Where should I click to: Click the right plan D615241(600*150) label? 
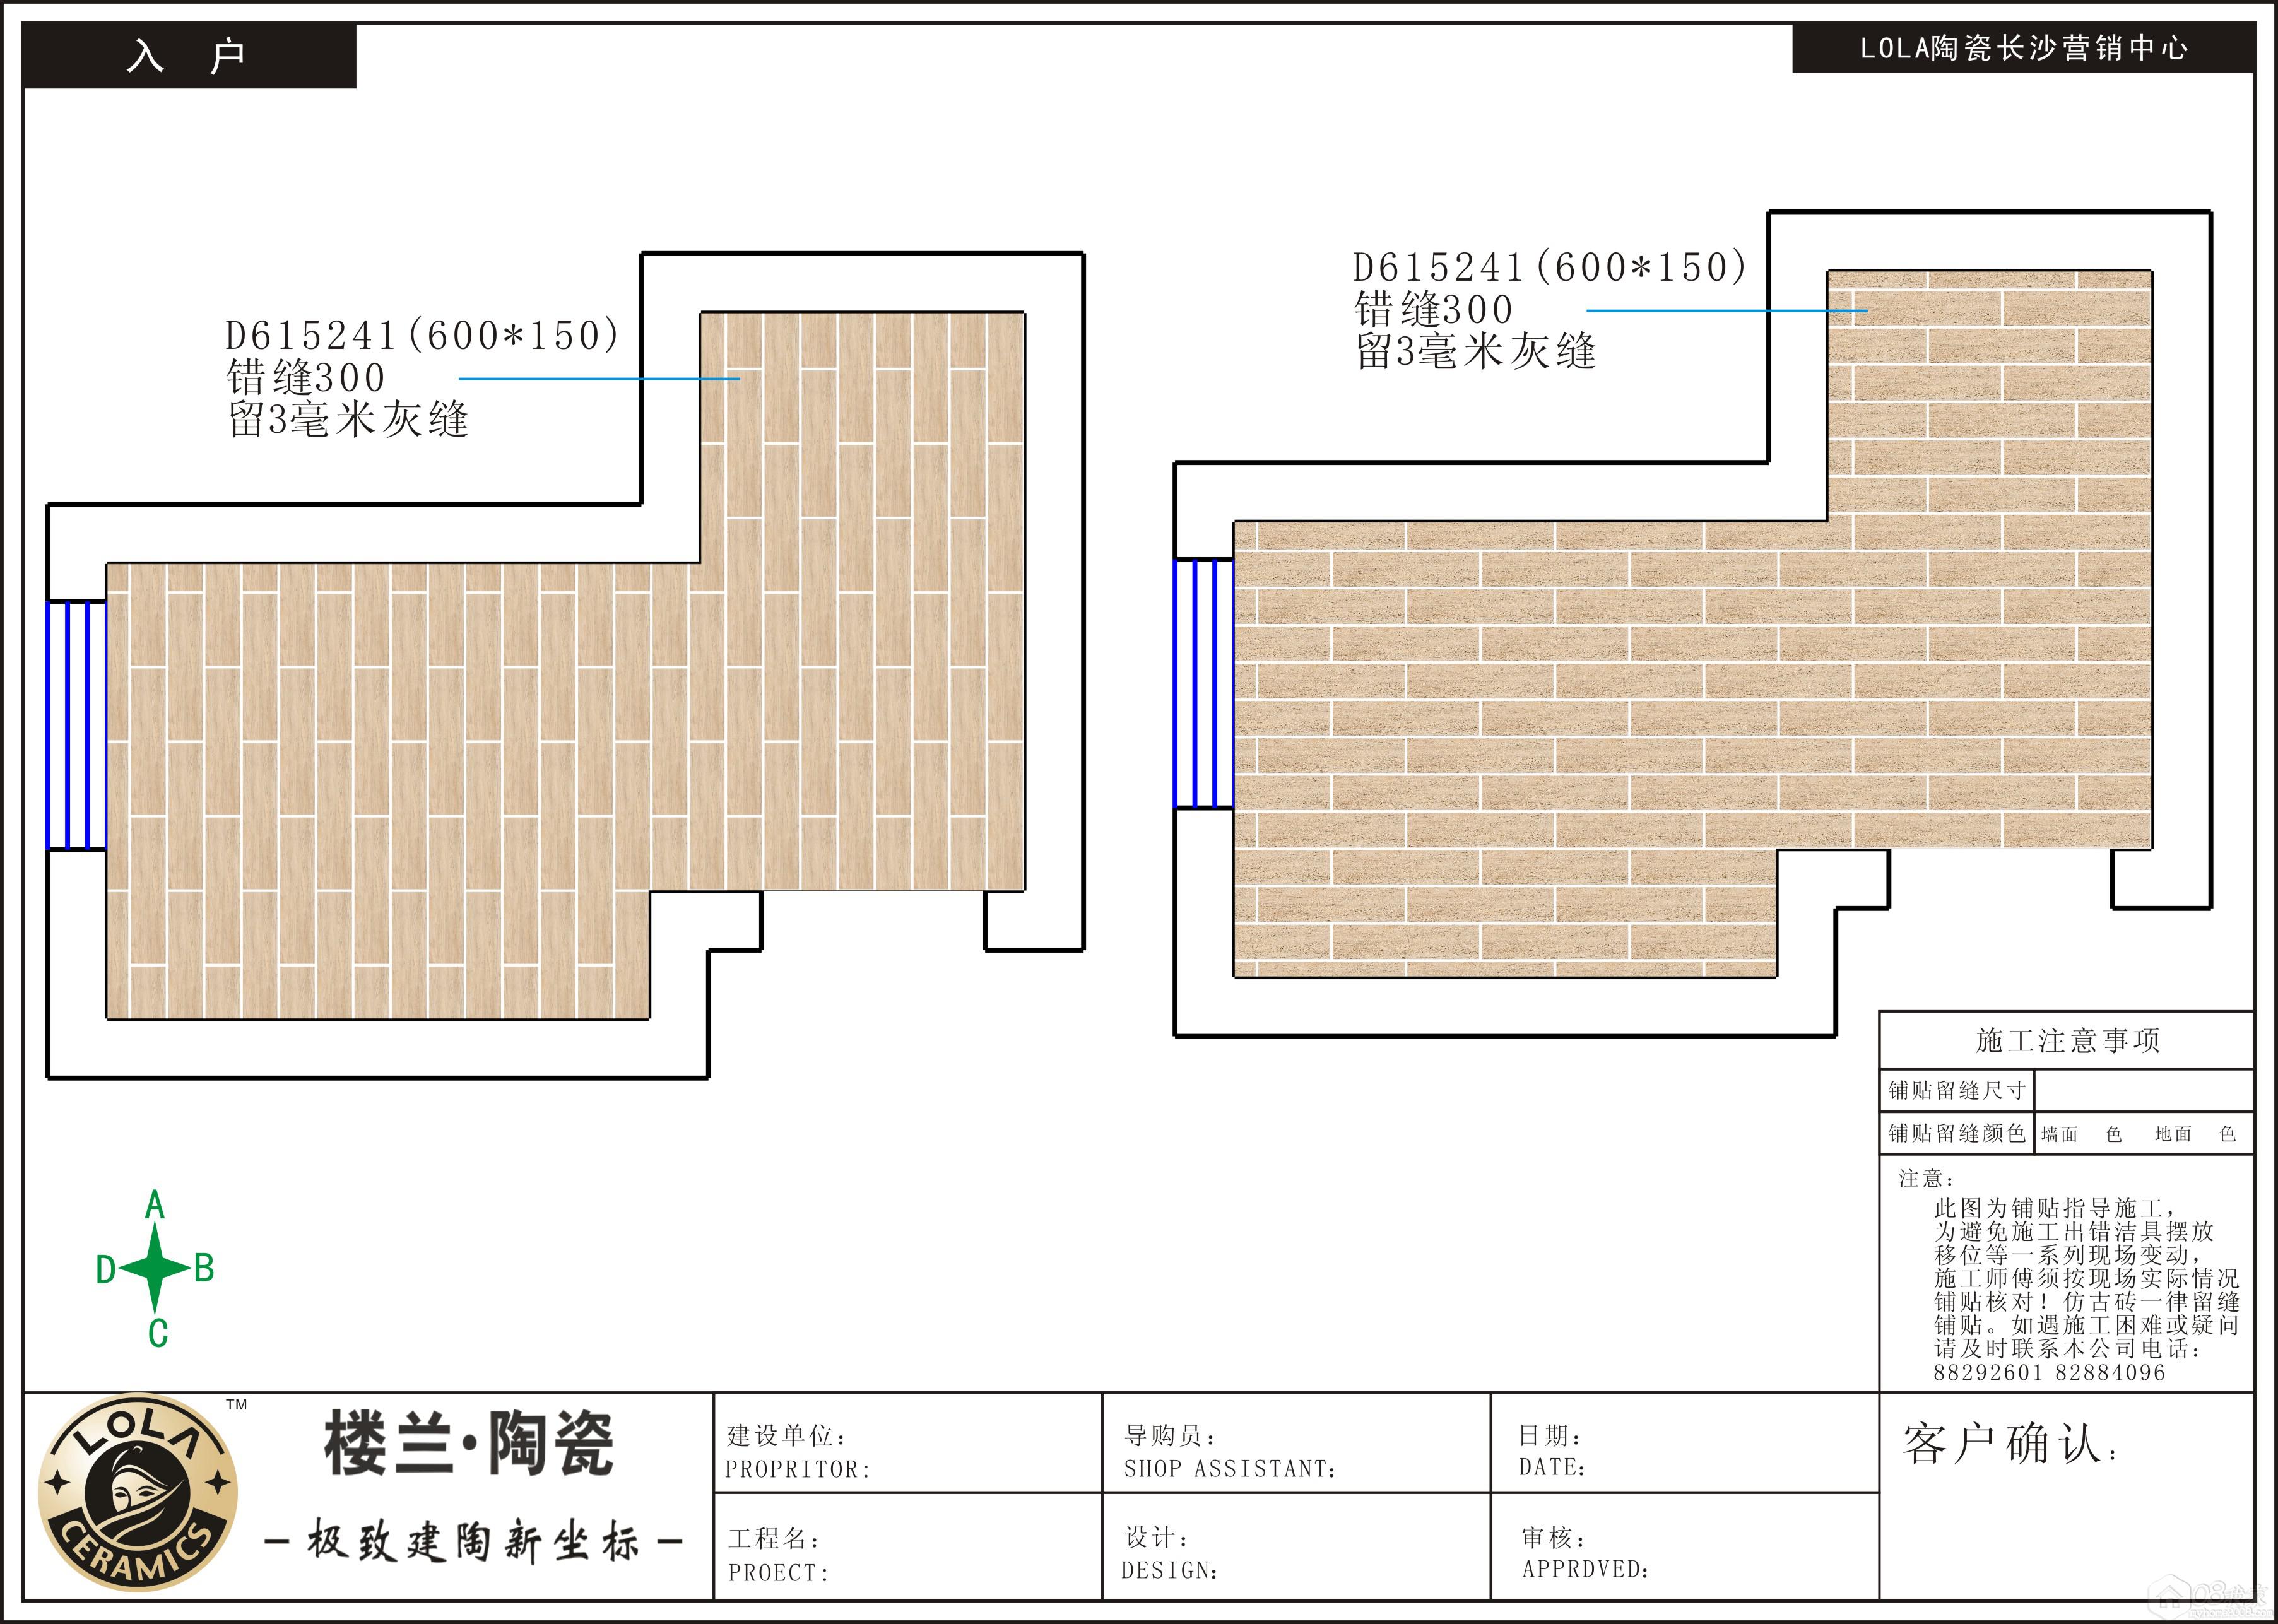tap(1549, 268)
